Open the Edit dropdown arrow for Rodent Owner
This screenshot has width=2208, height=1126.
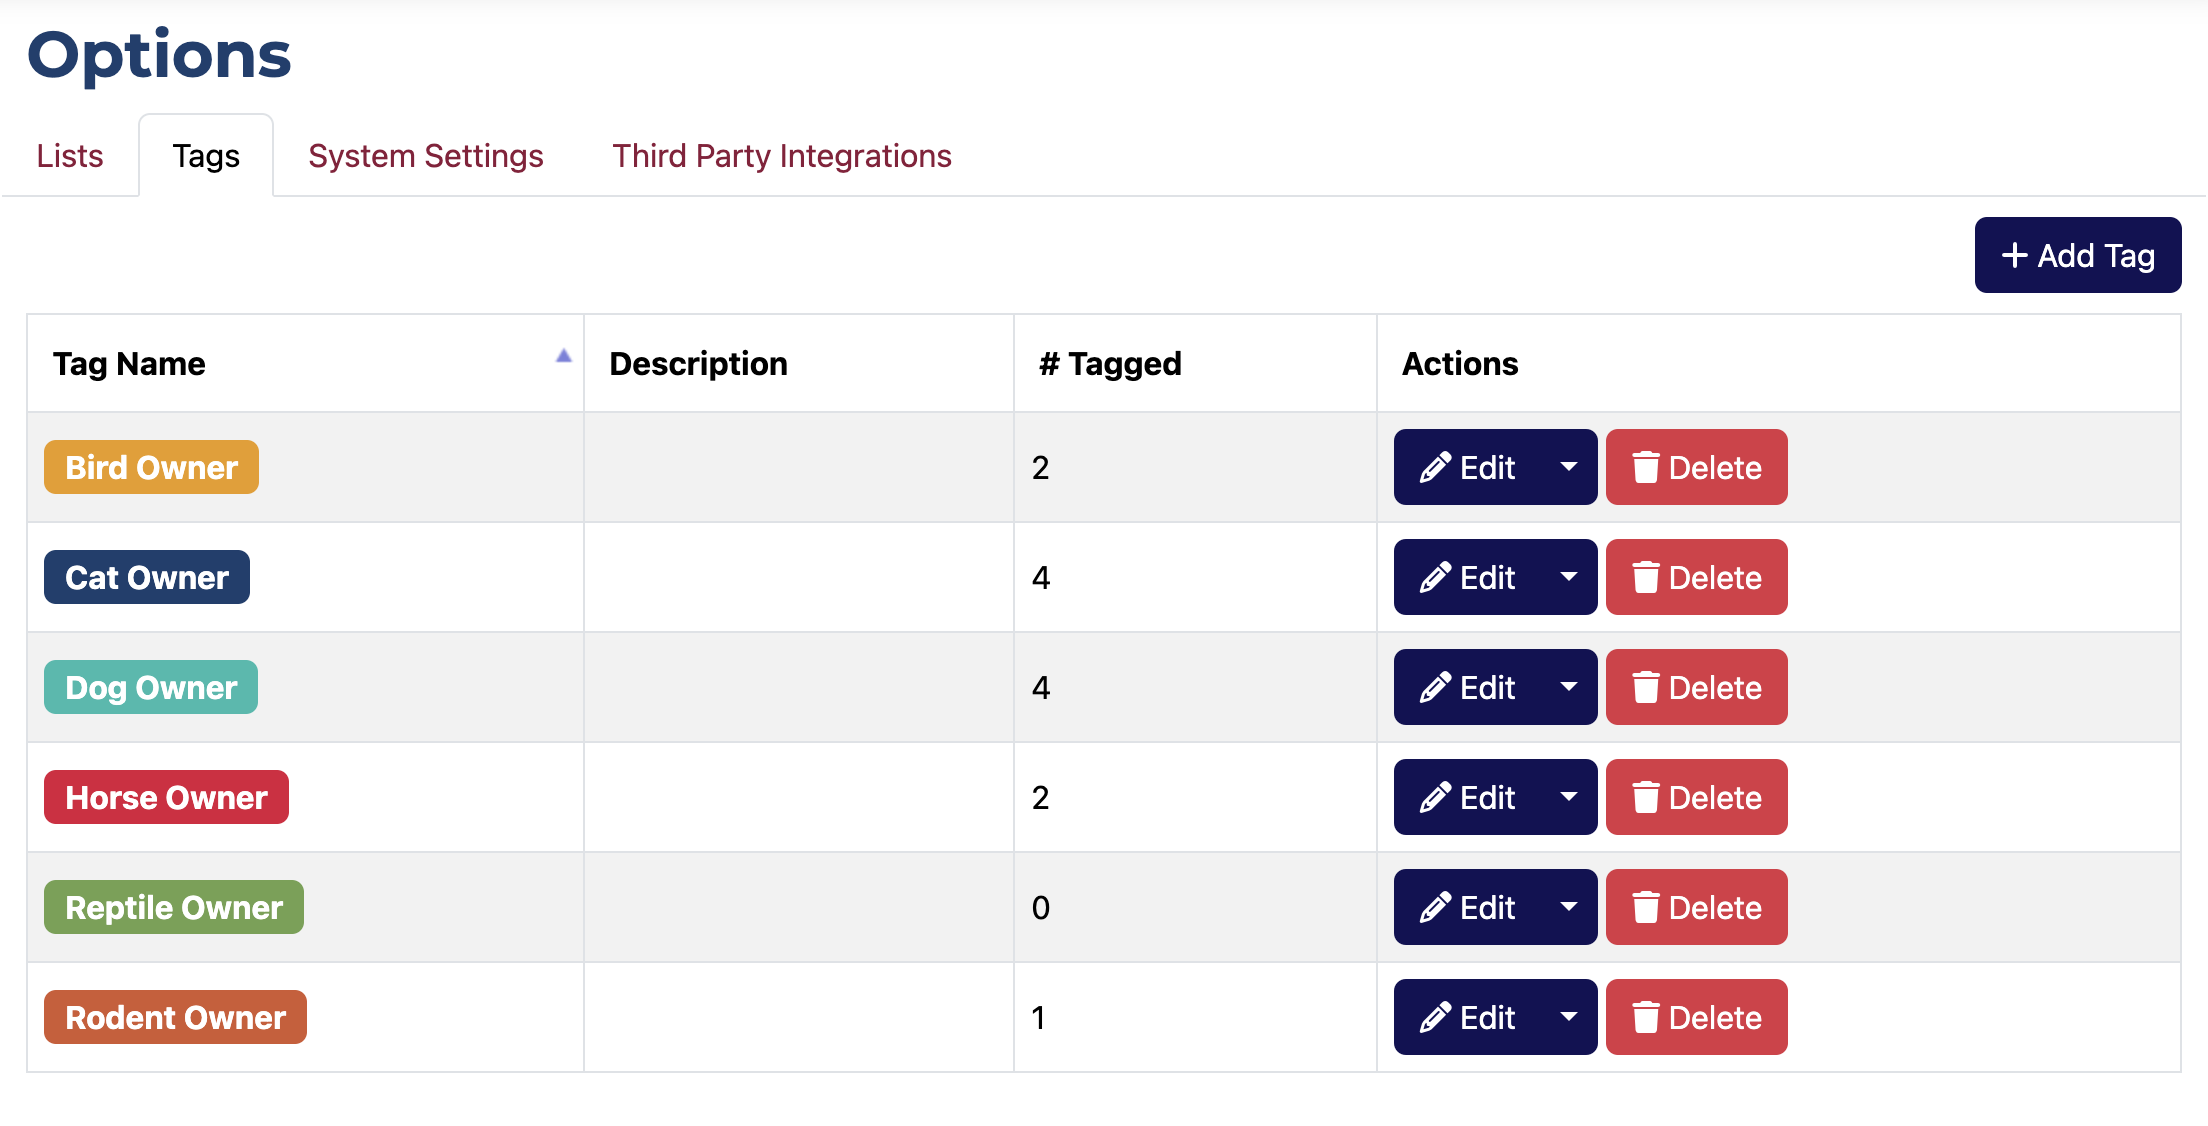coord(1569,1017)
